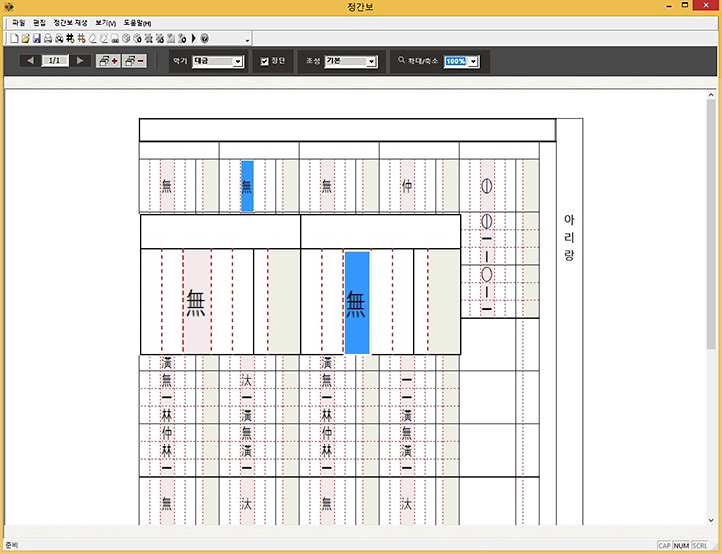Add a page with the plus button

[108, 61]
